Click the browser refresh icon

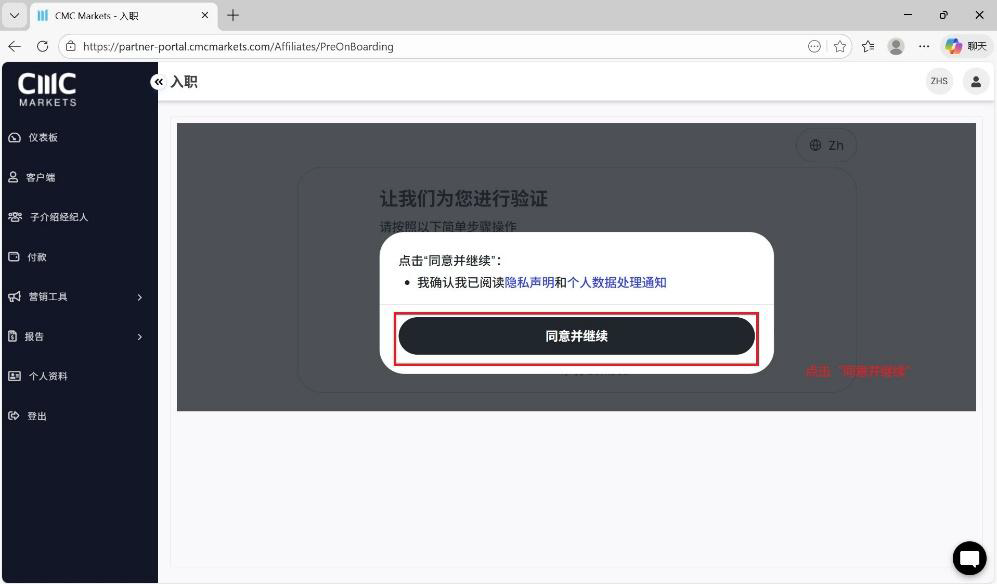pos(42,46)
